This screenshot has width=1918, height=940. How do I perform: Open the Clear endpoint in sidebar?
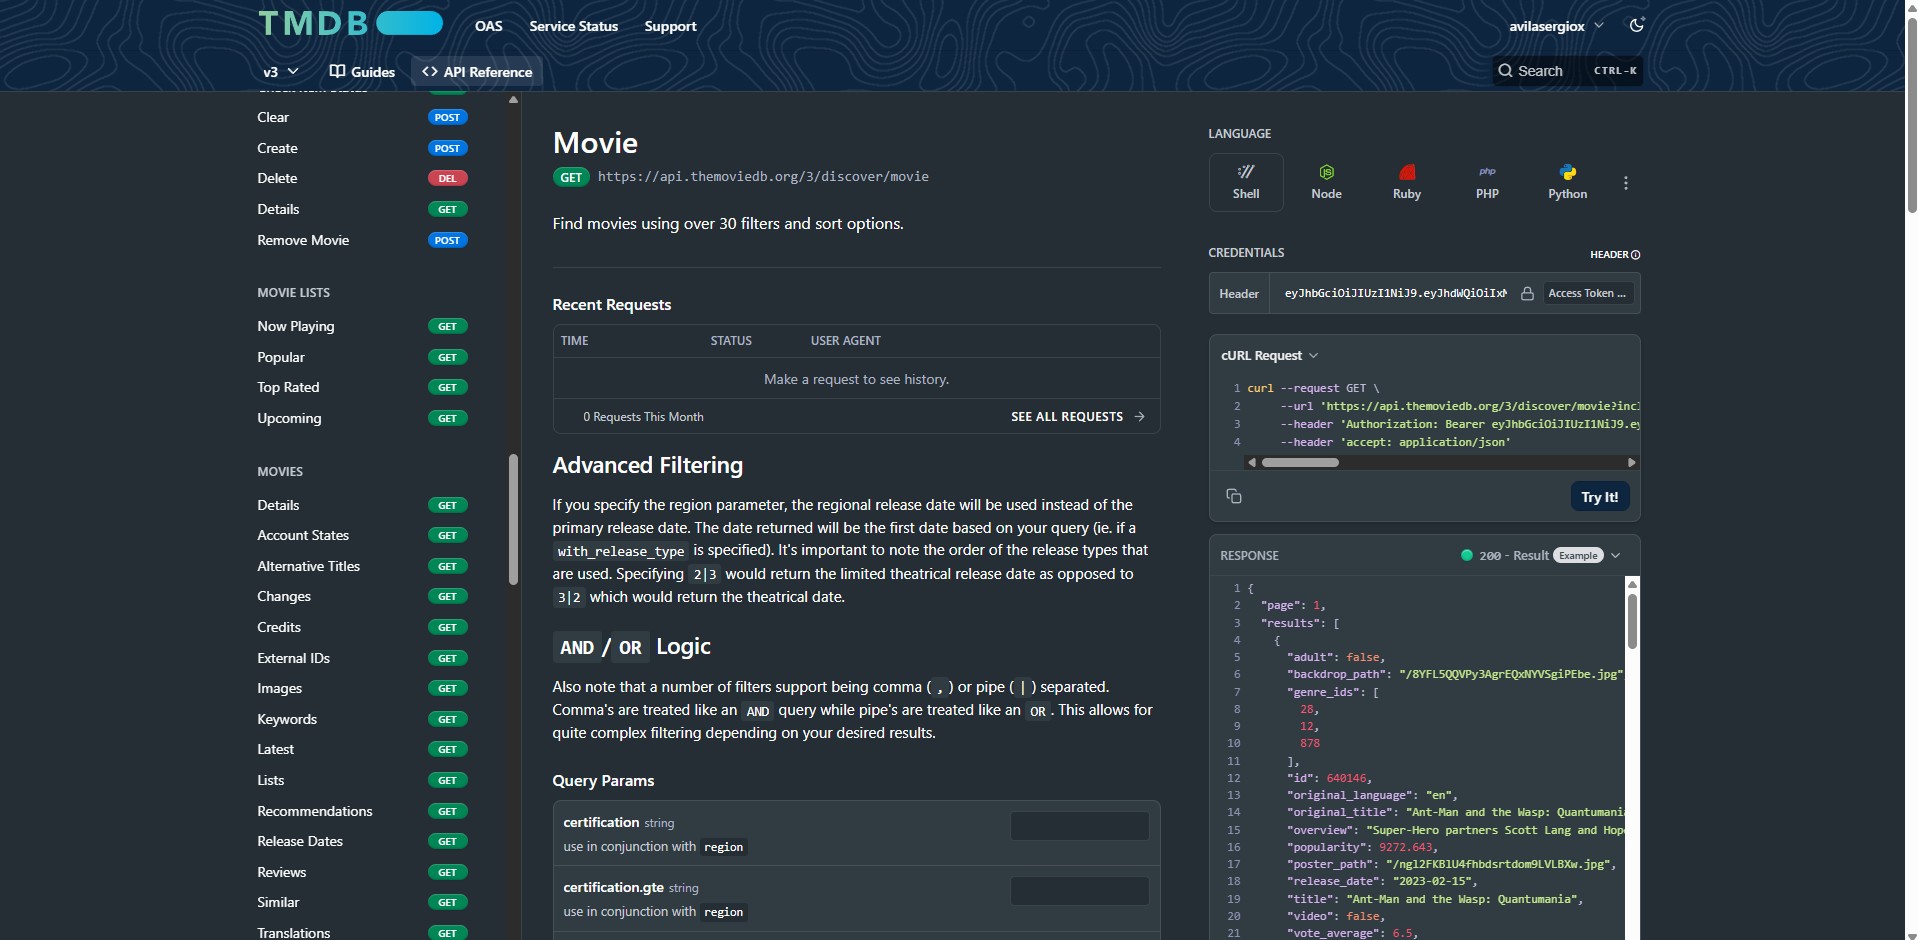pos(362,117)
